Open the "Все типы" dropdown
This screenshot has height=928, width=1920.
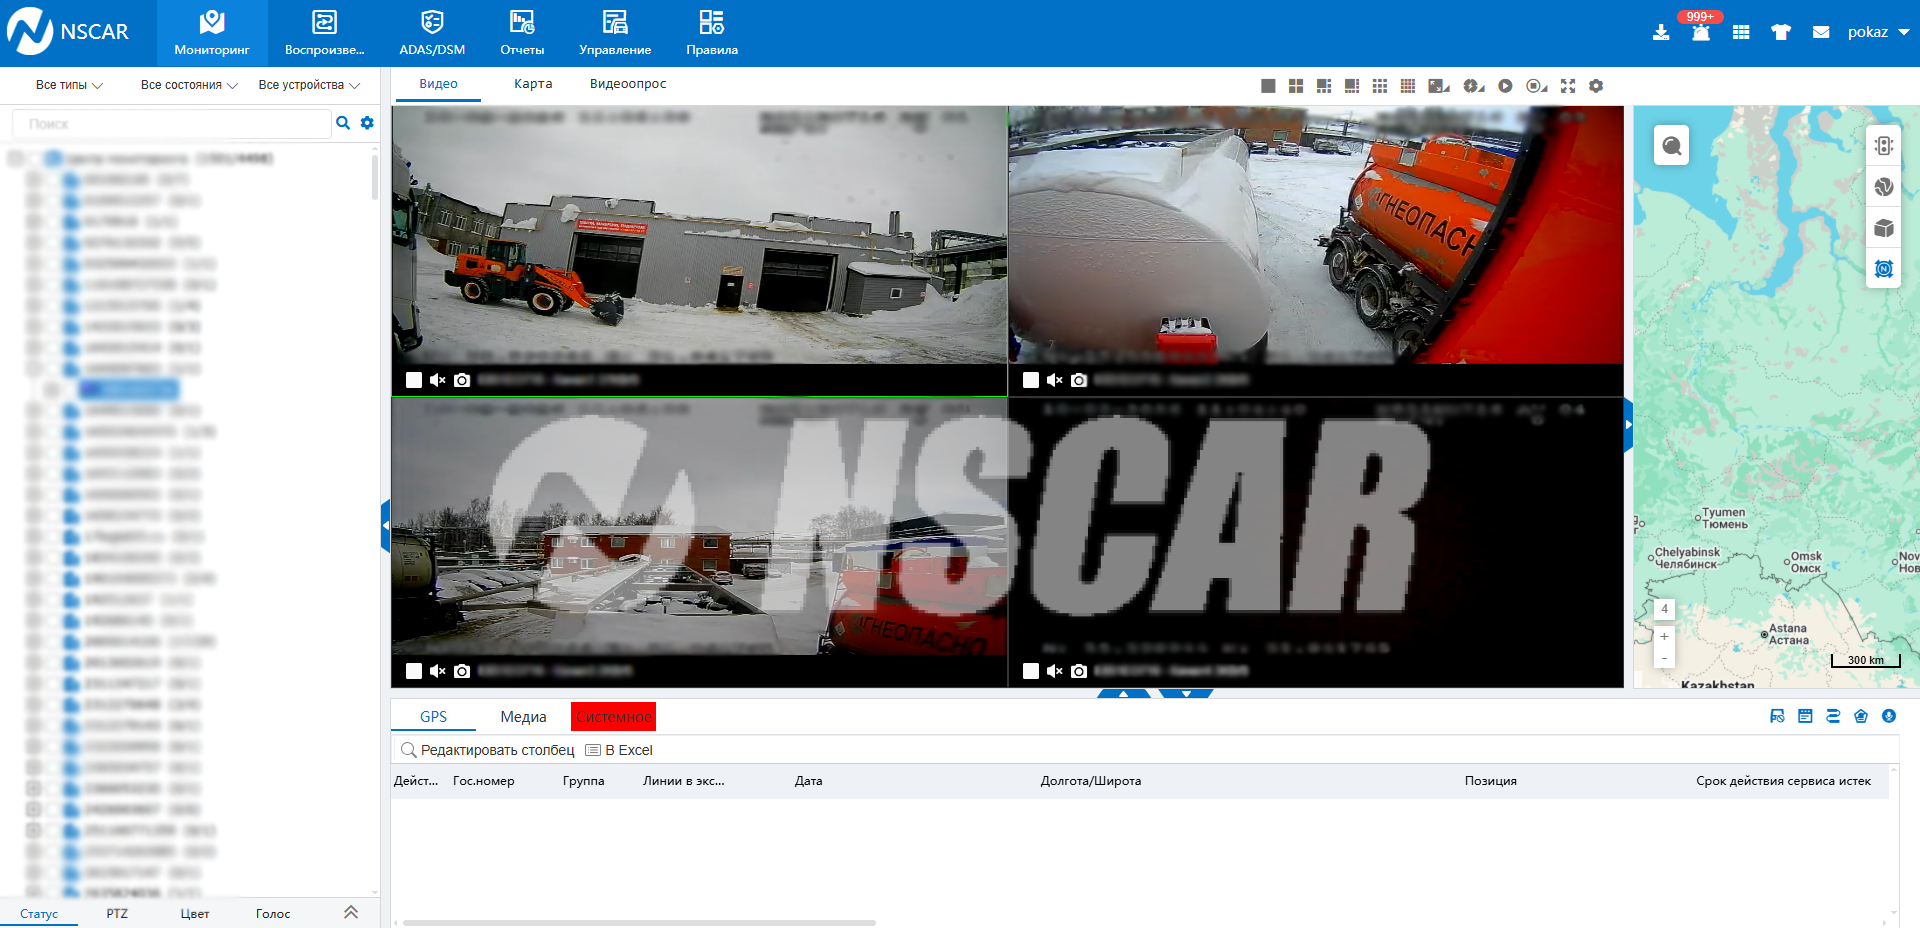pyautogui.click(x=69, y=85)
